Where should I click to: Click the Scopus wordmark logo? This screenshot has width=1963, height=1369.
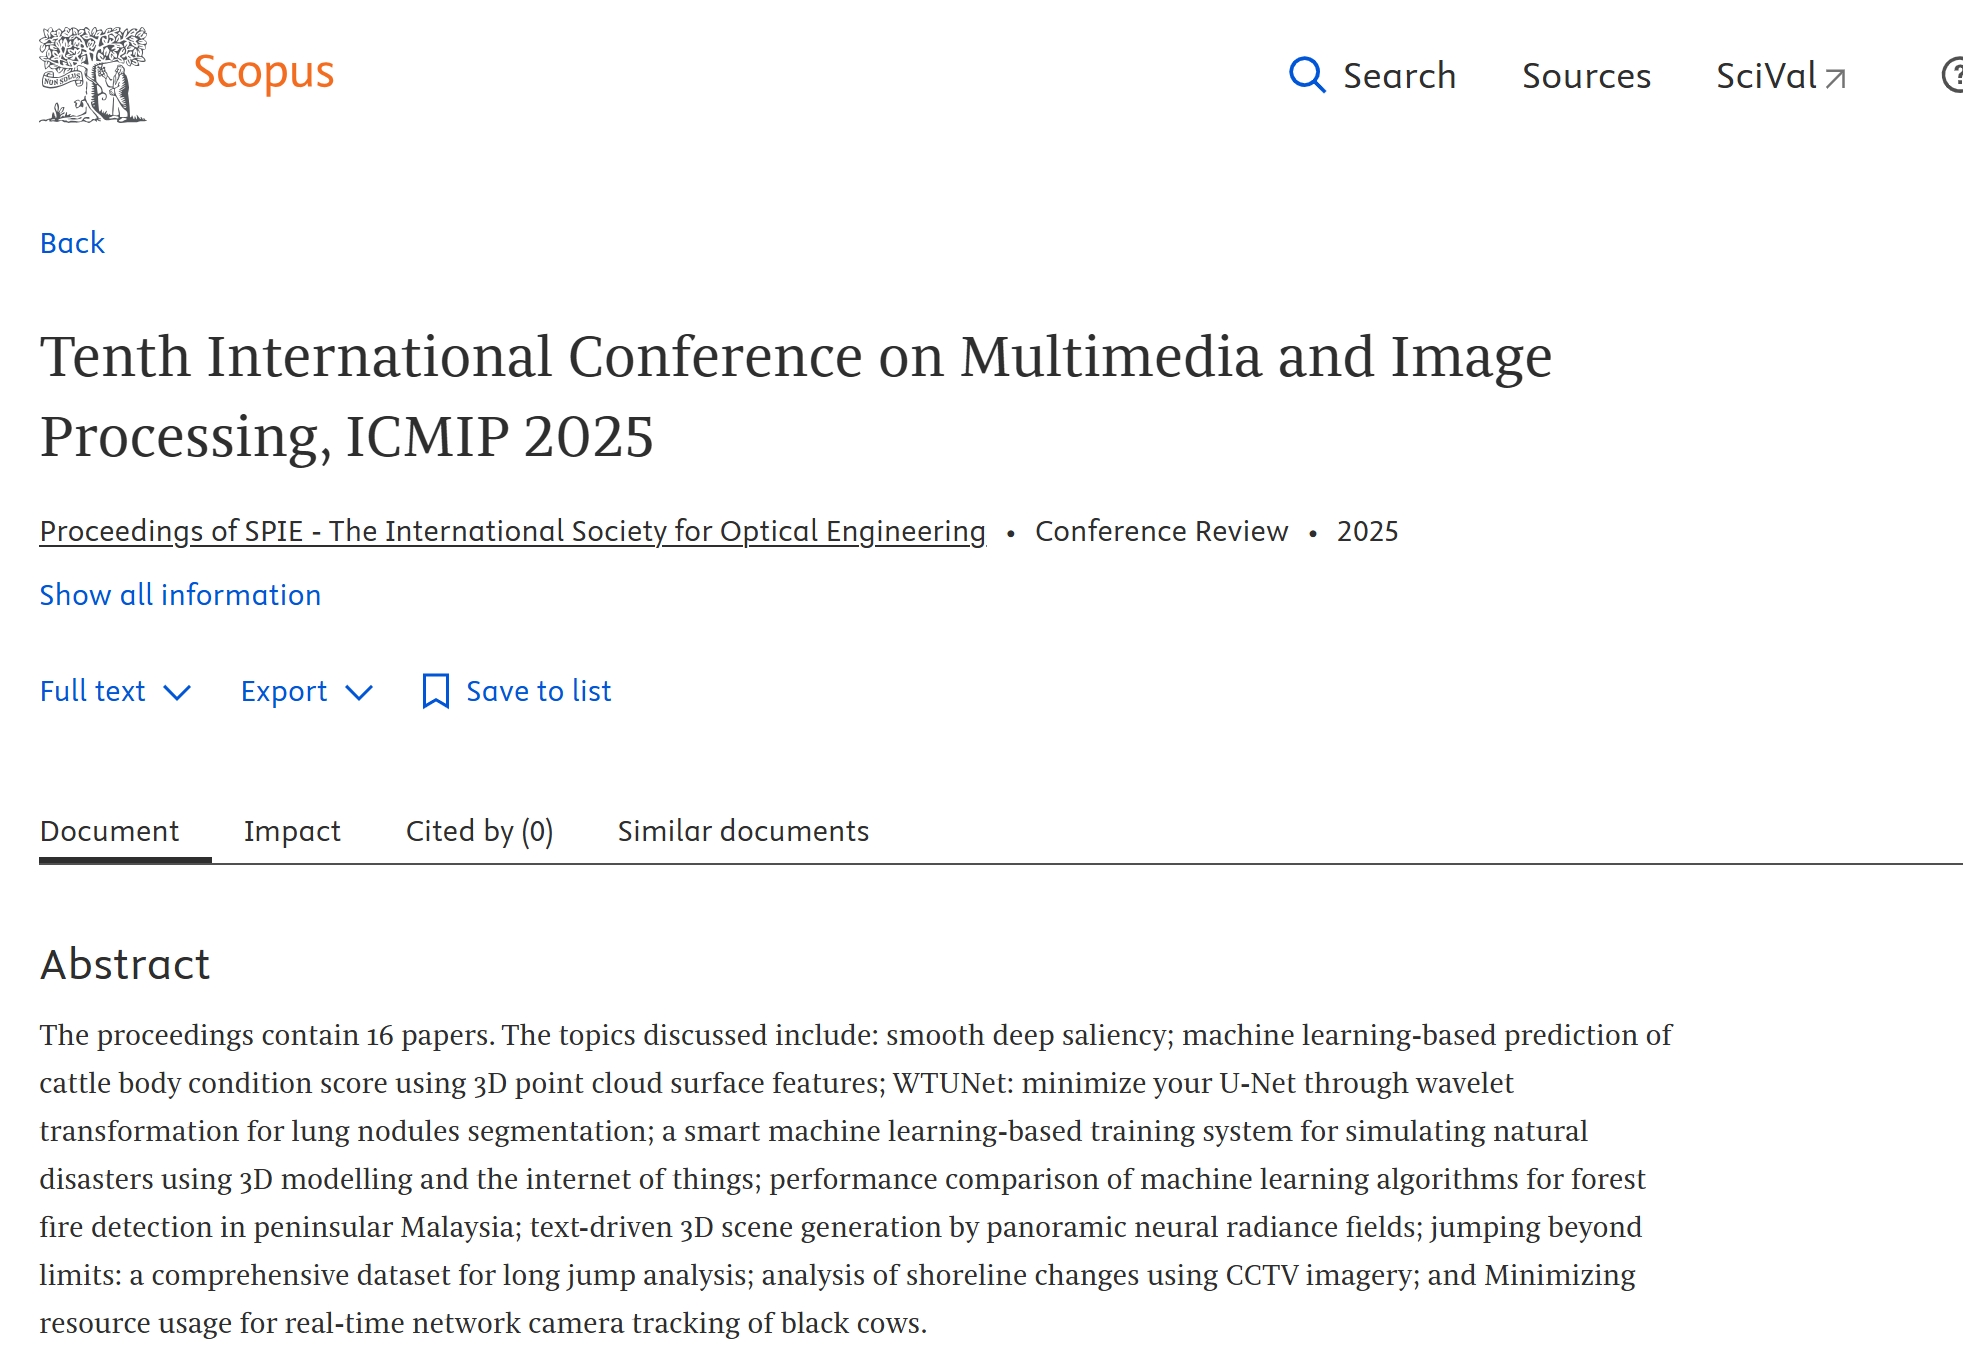(x=263, y=73)
